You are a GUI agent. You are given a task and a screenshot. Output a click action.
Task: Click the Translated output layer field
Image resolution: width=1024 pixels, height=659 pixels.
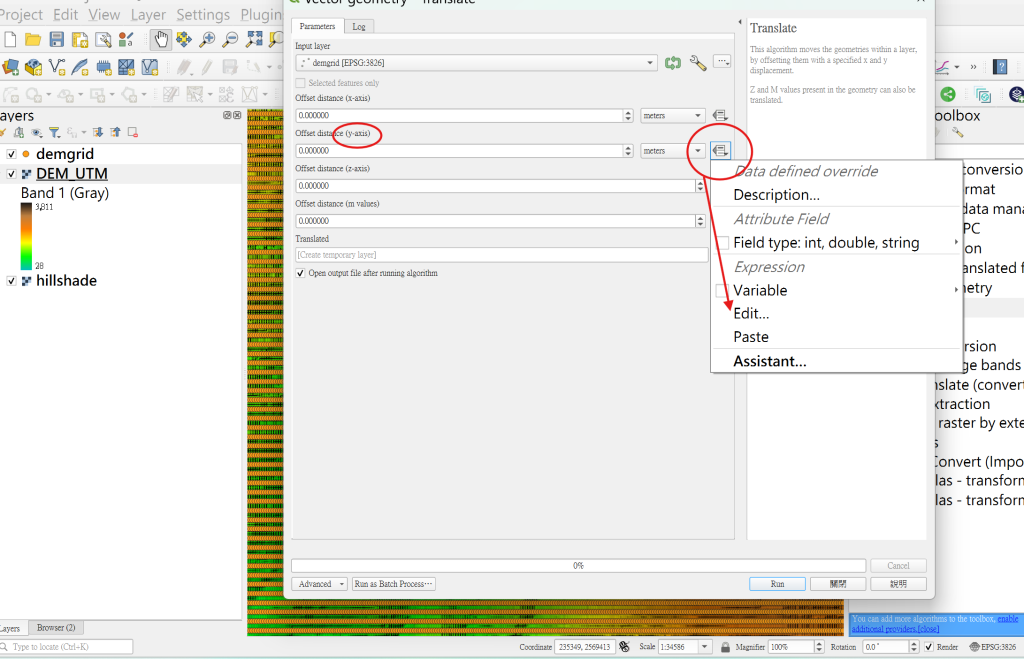(x=502, y=255)
